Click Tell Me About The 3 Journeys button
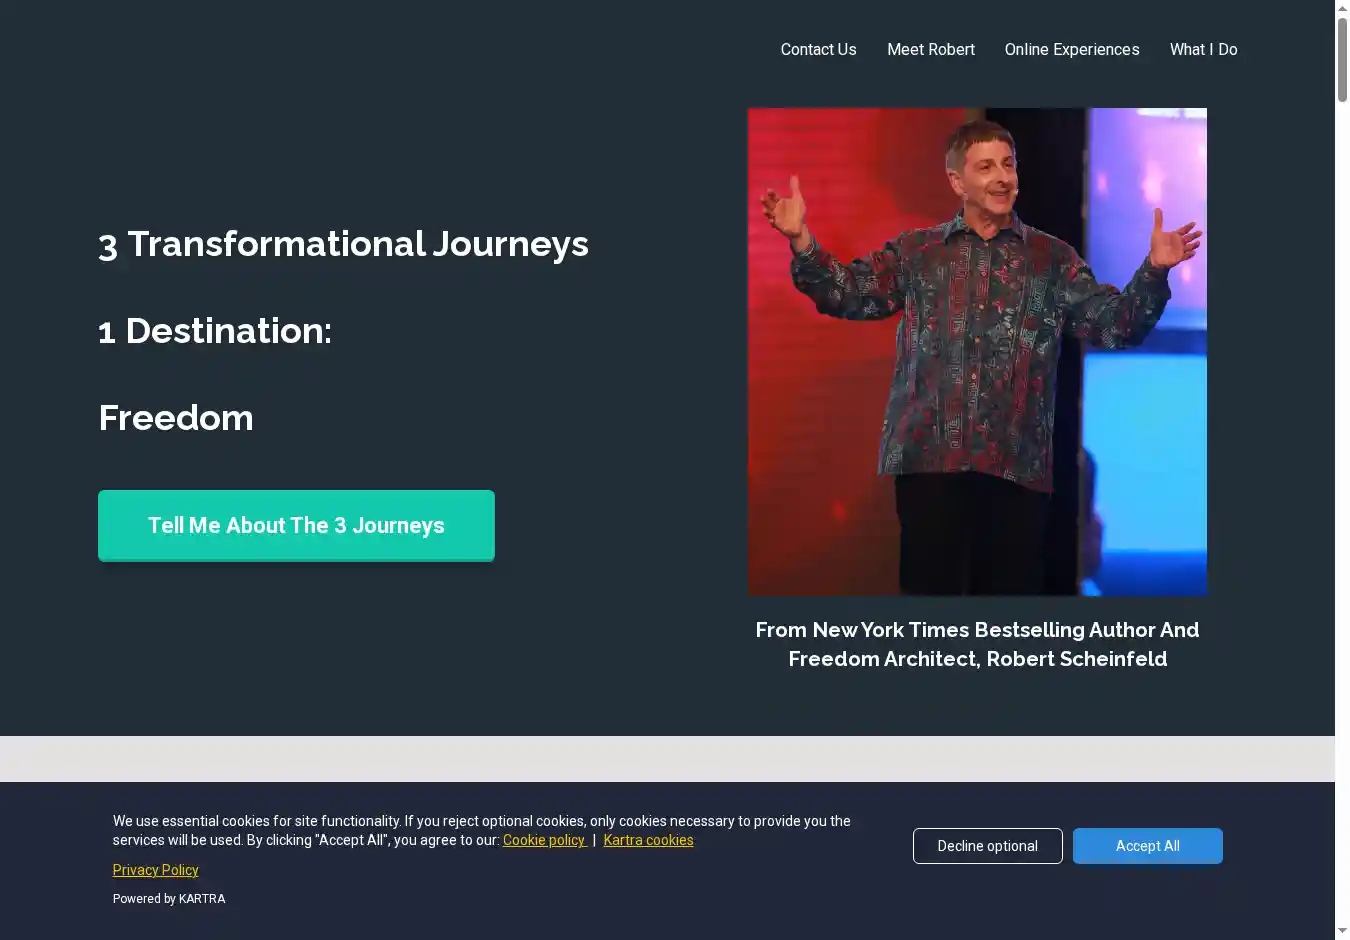The image size is (1350, 940). tap(296, 525)
